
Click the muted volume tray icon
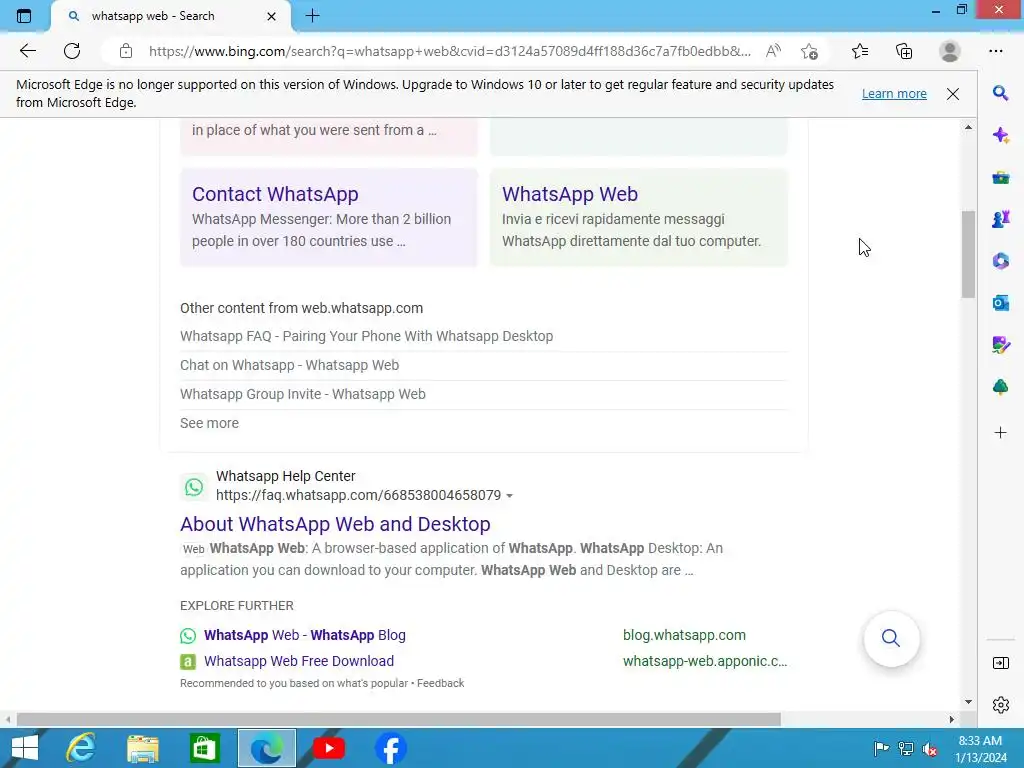click(x=929, y=749)
